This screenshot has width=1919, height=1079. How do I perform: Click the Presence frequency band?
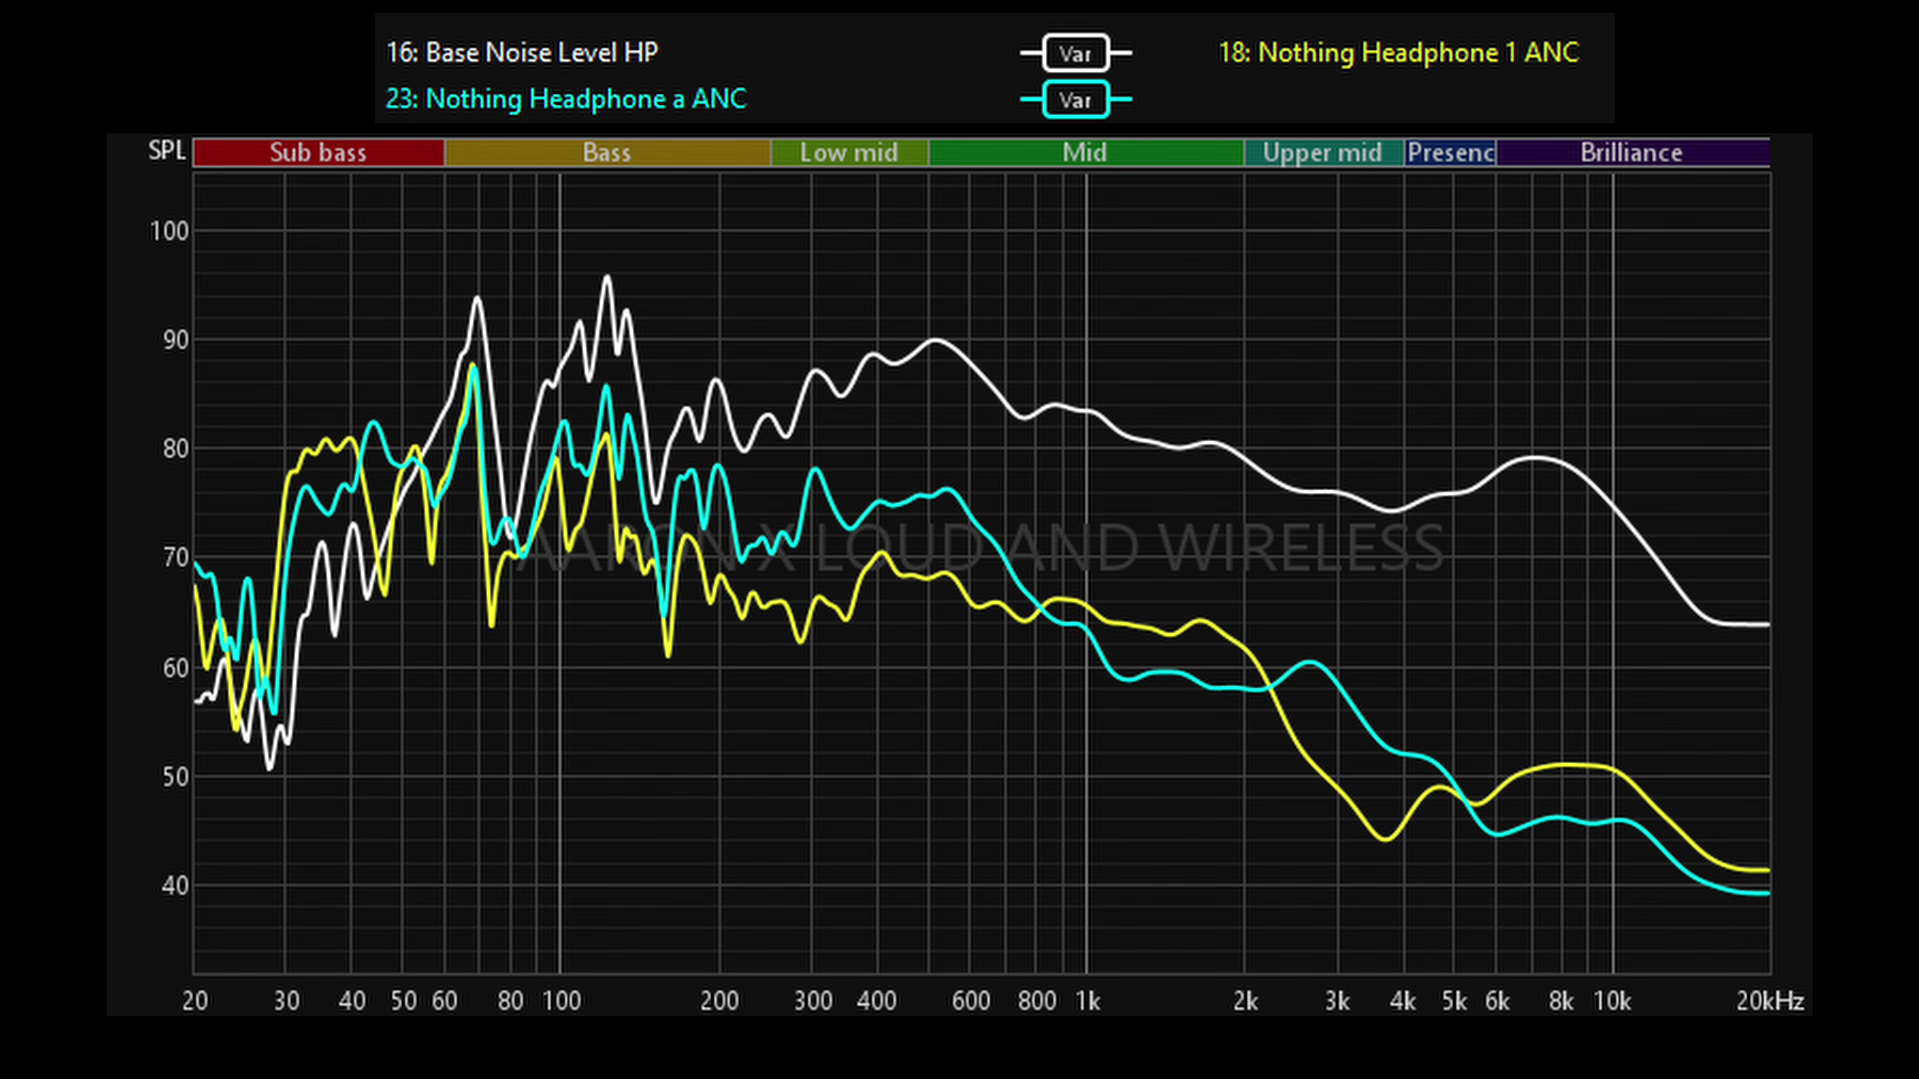pyautogui.click(x=1450, y=152)
